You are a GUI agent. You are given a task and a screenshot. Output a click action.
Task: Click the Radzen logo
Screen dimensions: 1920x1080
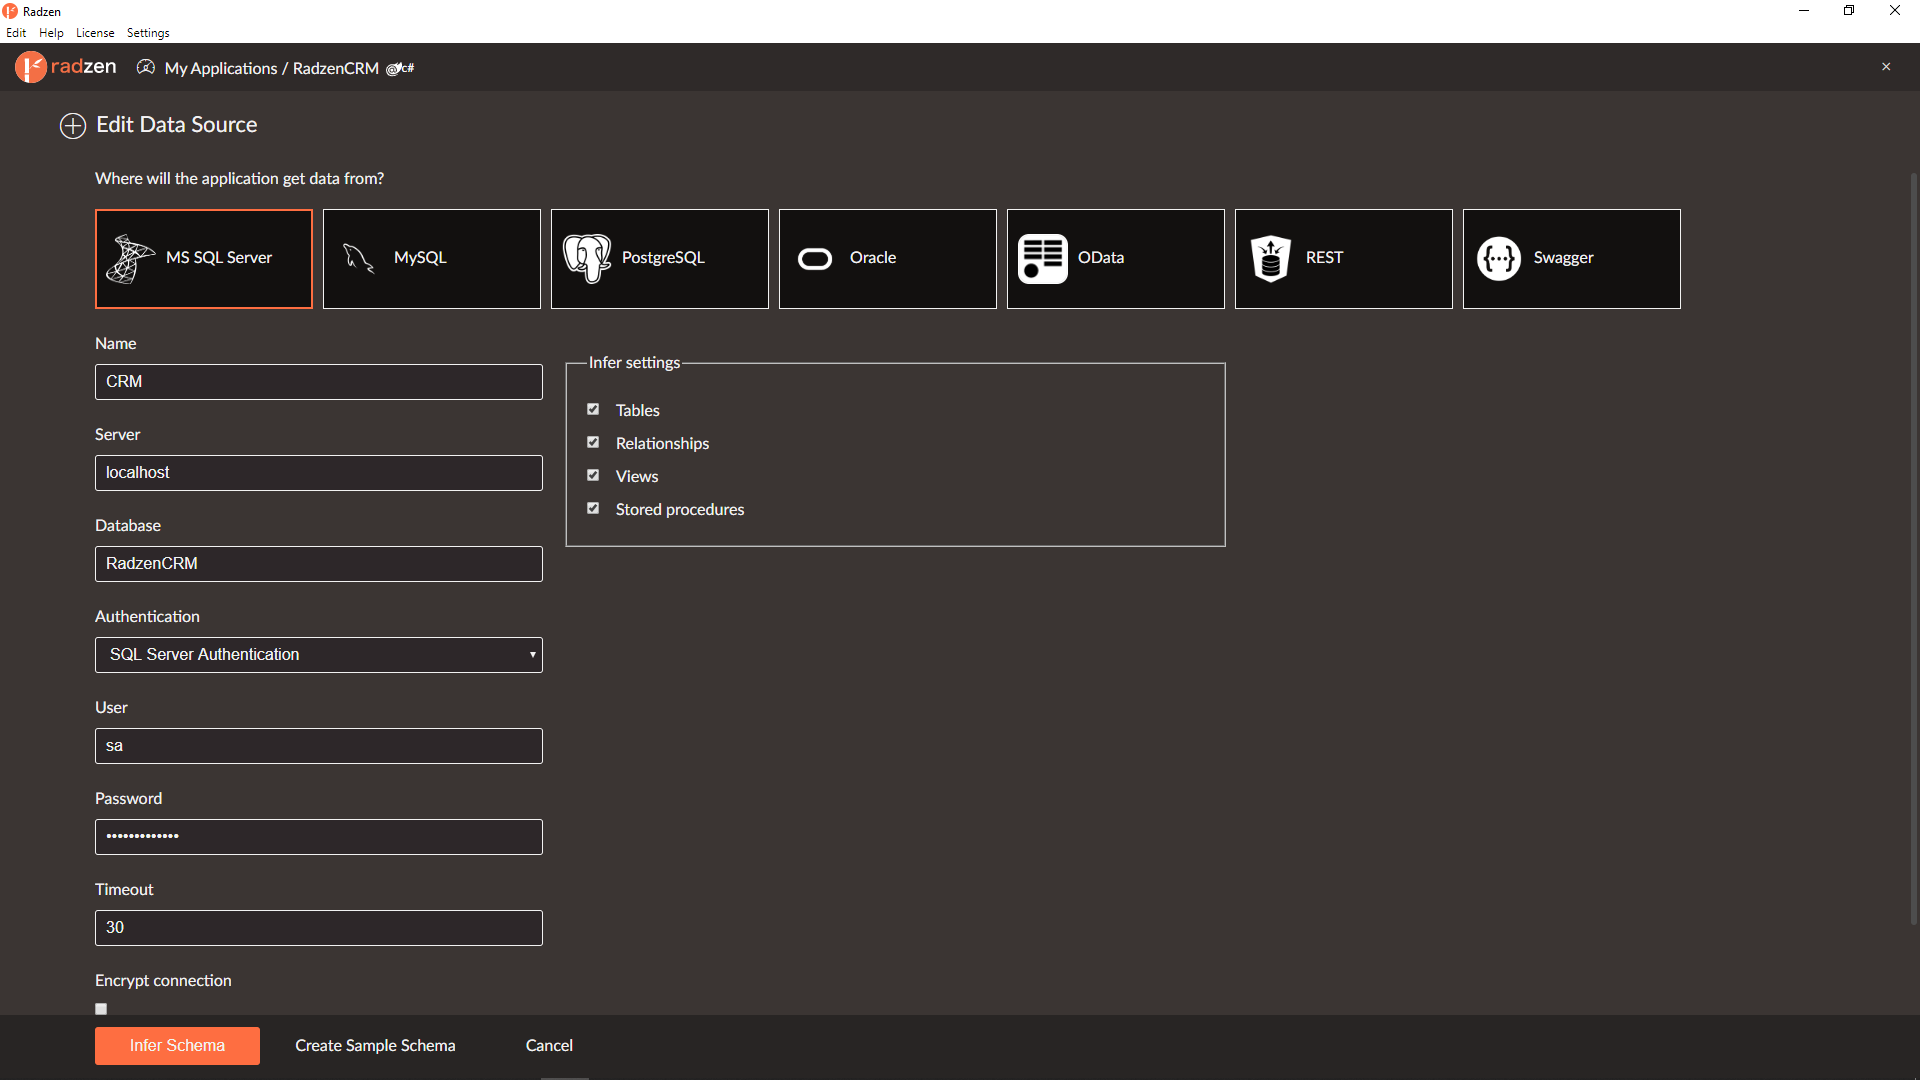click(x=66, y=67)
